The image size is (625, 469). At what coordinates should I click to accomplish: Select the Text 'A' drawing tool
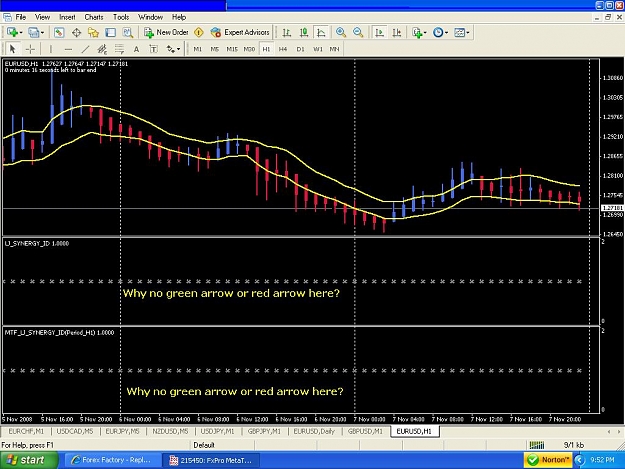(136, 49)
